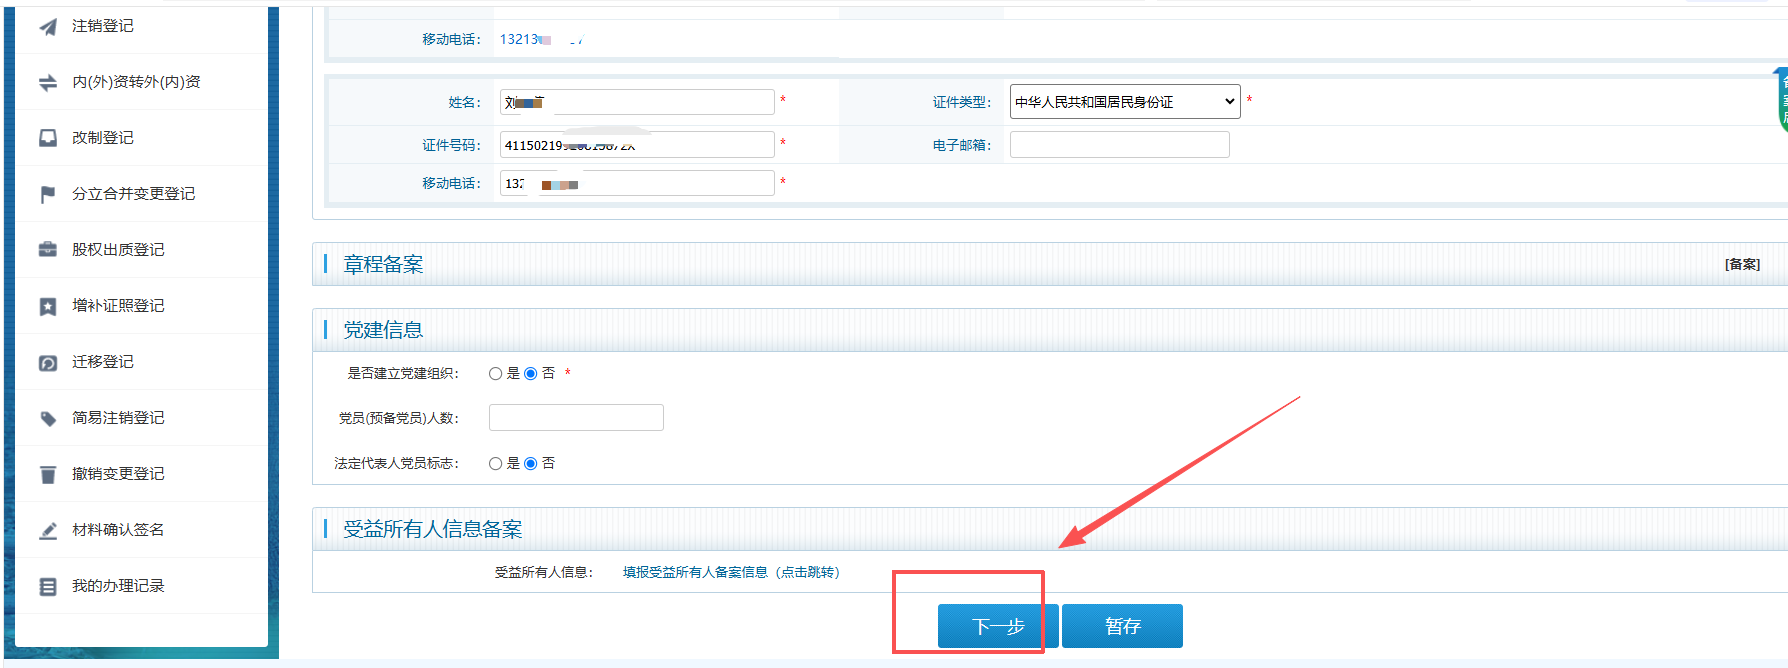1788x668 pixels.
Task: Select 是 for 法定代表人党员标志
Action: [495, 464]
